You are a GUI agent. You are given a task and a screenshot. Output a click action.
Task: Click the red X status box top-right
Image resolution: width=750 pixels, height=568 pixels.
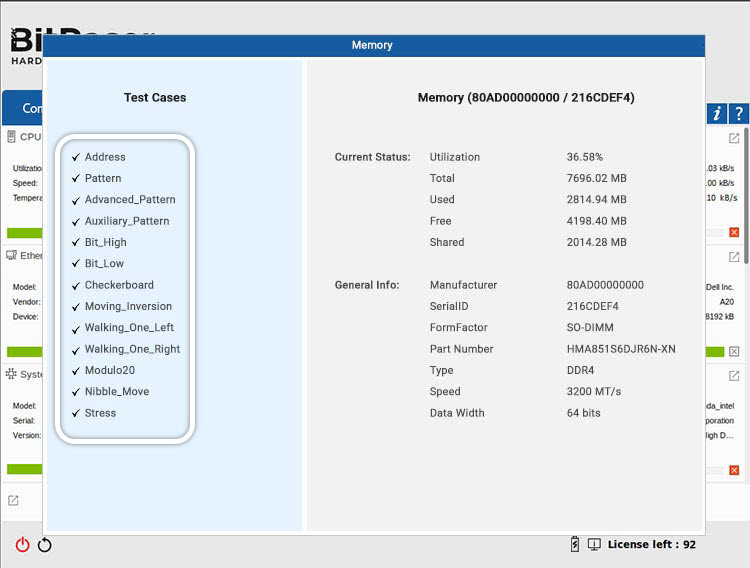[x=734, y=232]
